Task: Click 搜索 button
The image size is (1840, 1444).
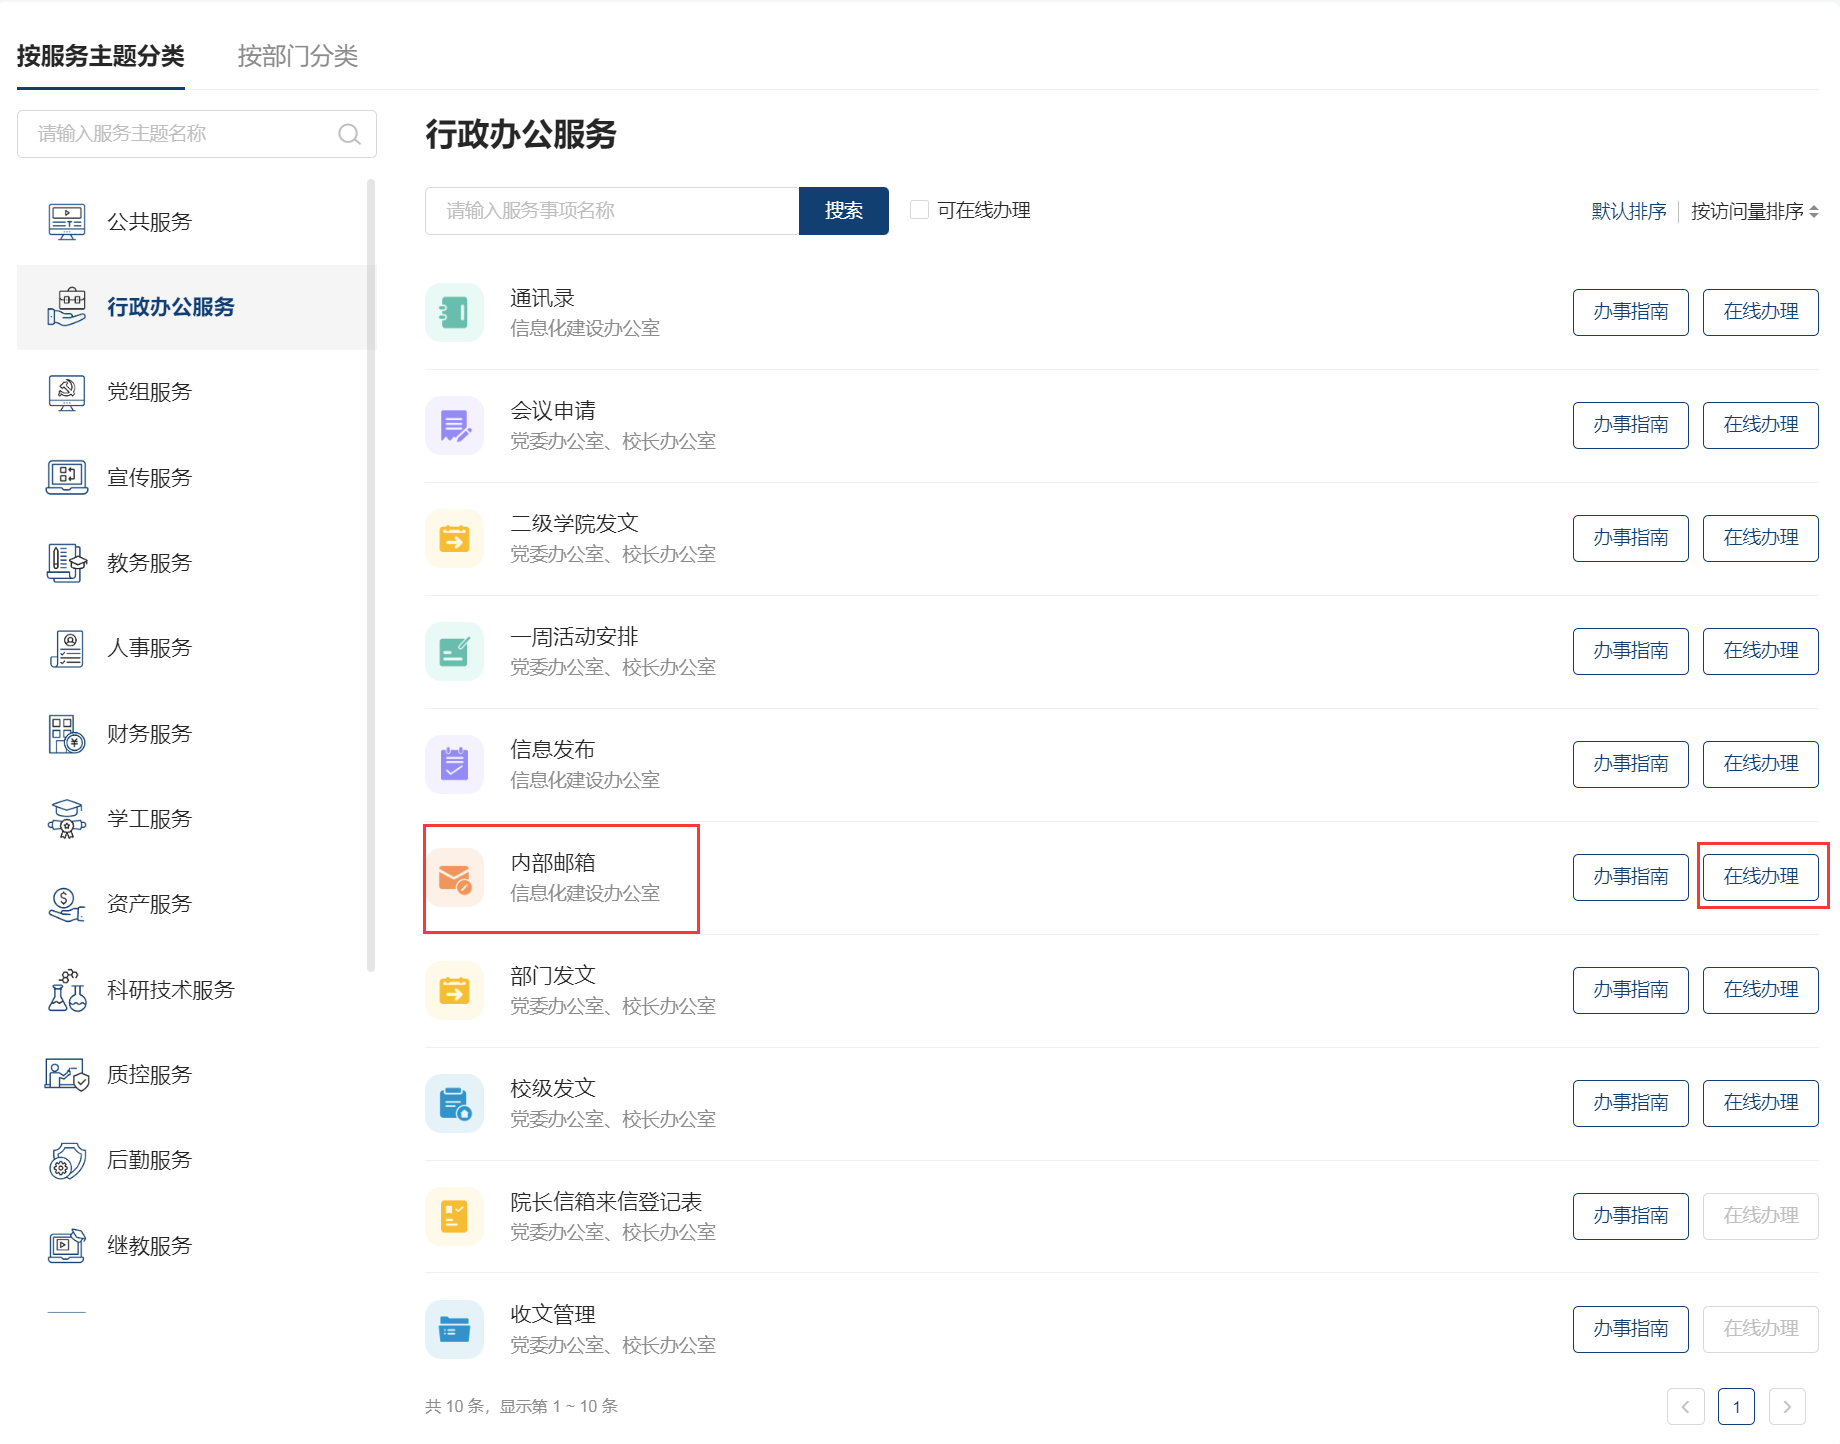Action: [x=843, y=211]
